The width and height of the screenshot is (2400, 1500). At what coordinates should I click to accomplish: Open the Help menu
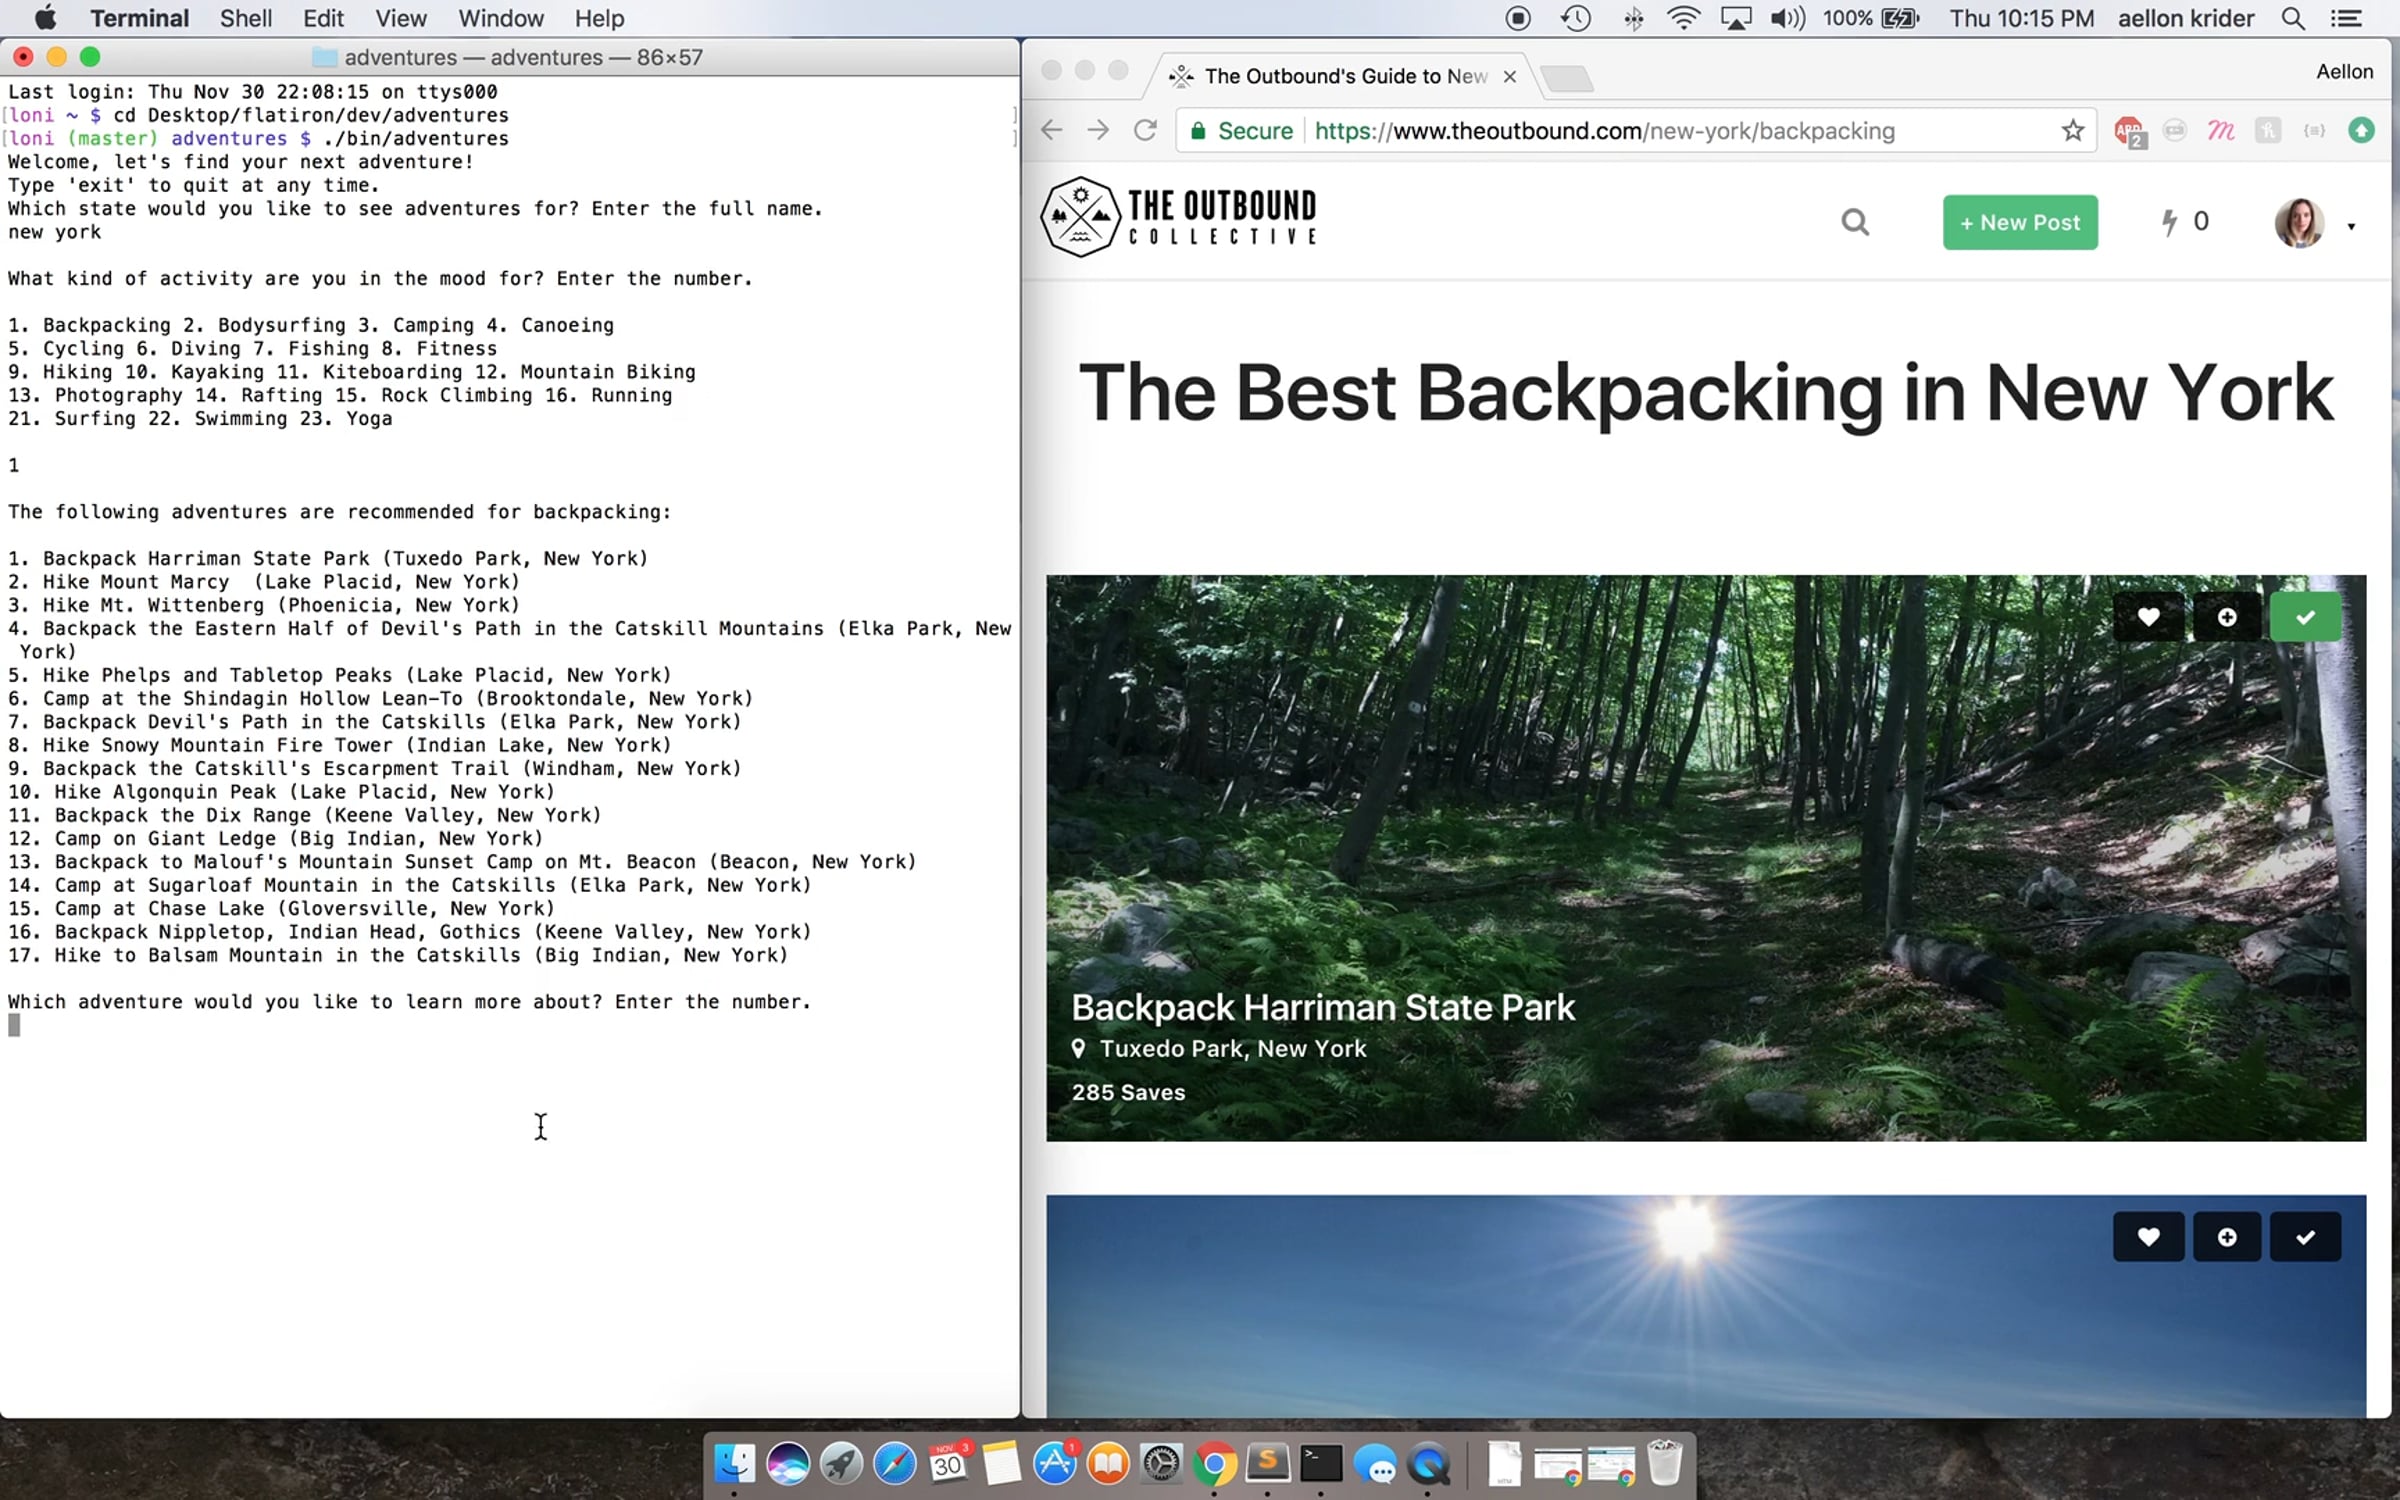pos(599,18)
